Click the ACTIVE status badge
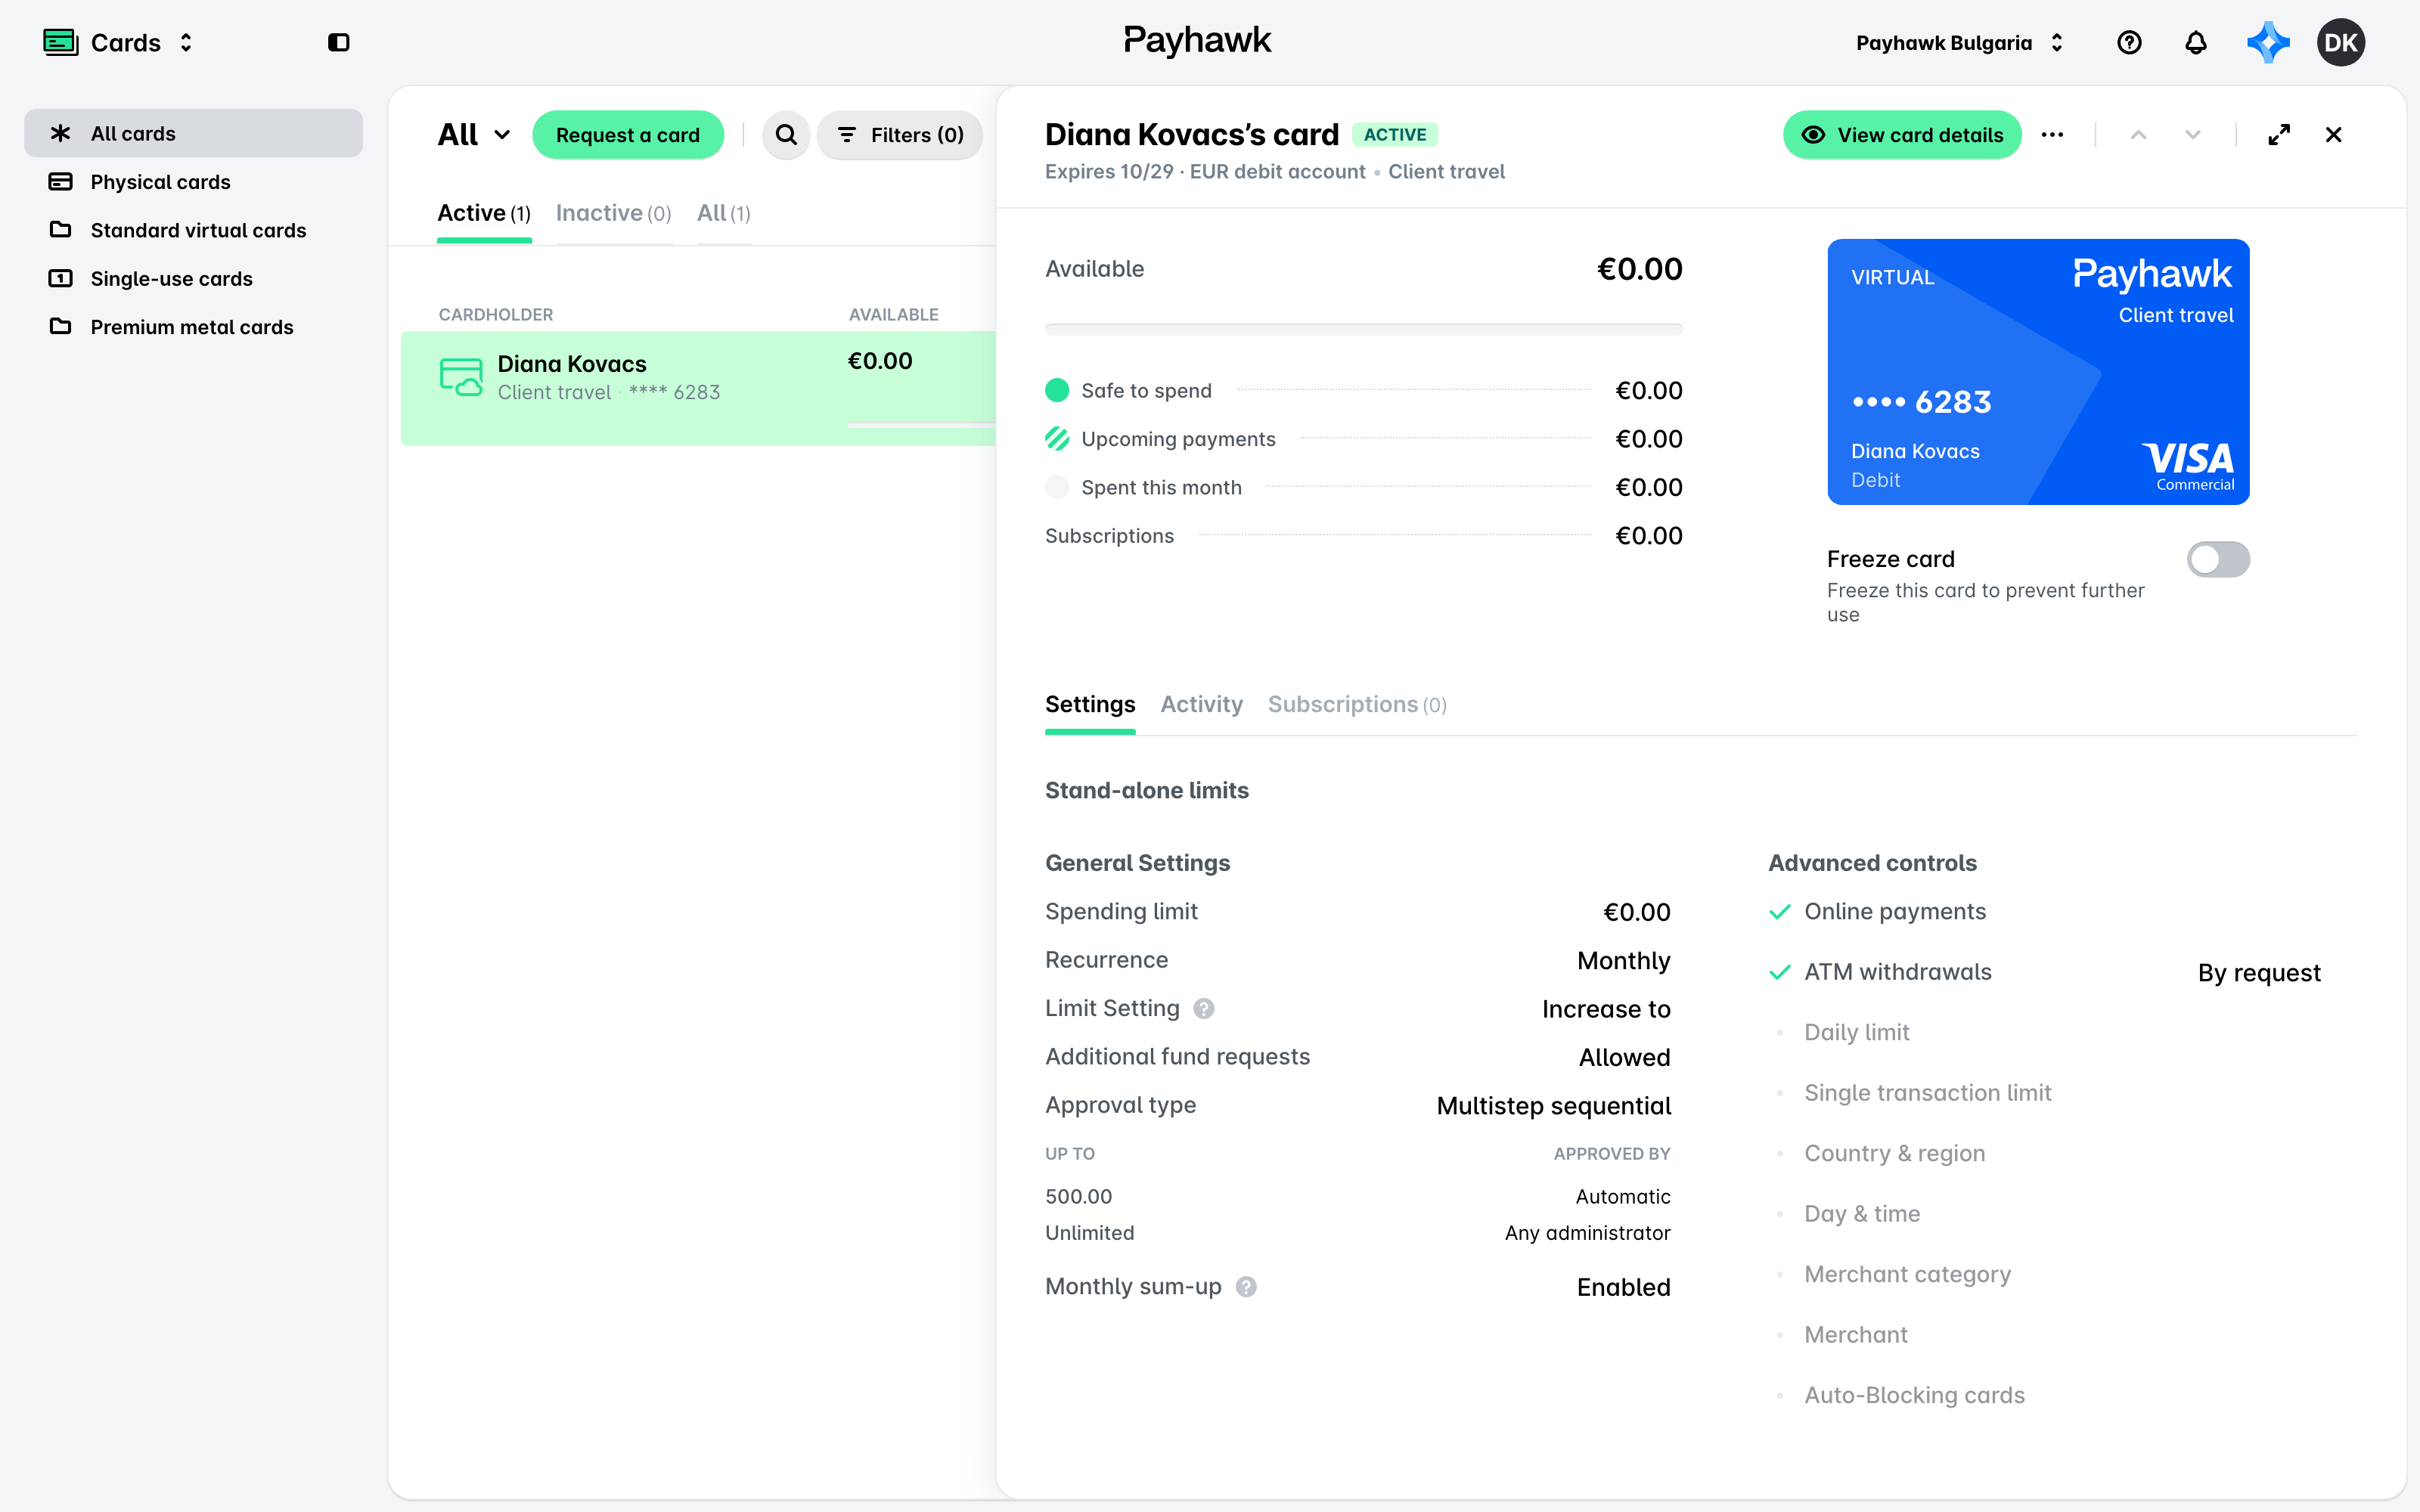The width and height of the screenshot is (2420, 1512). 1395,135
